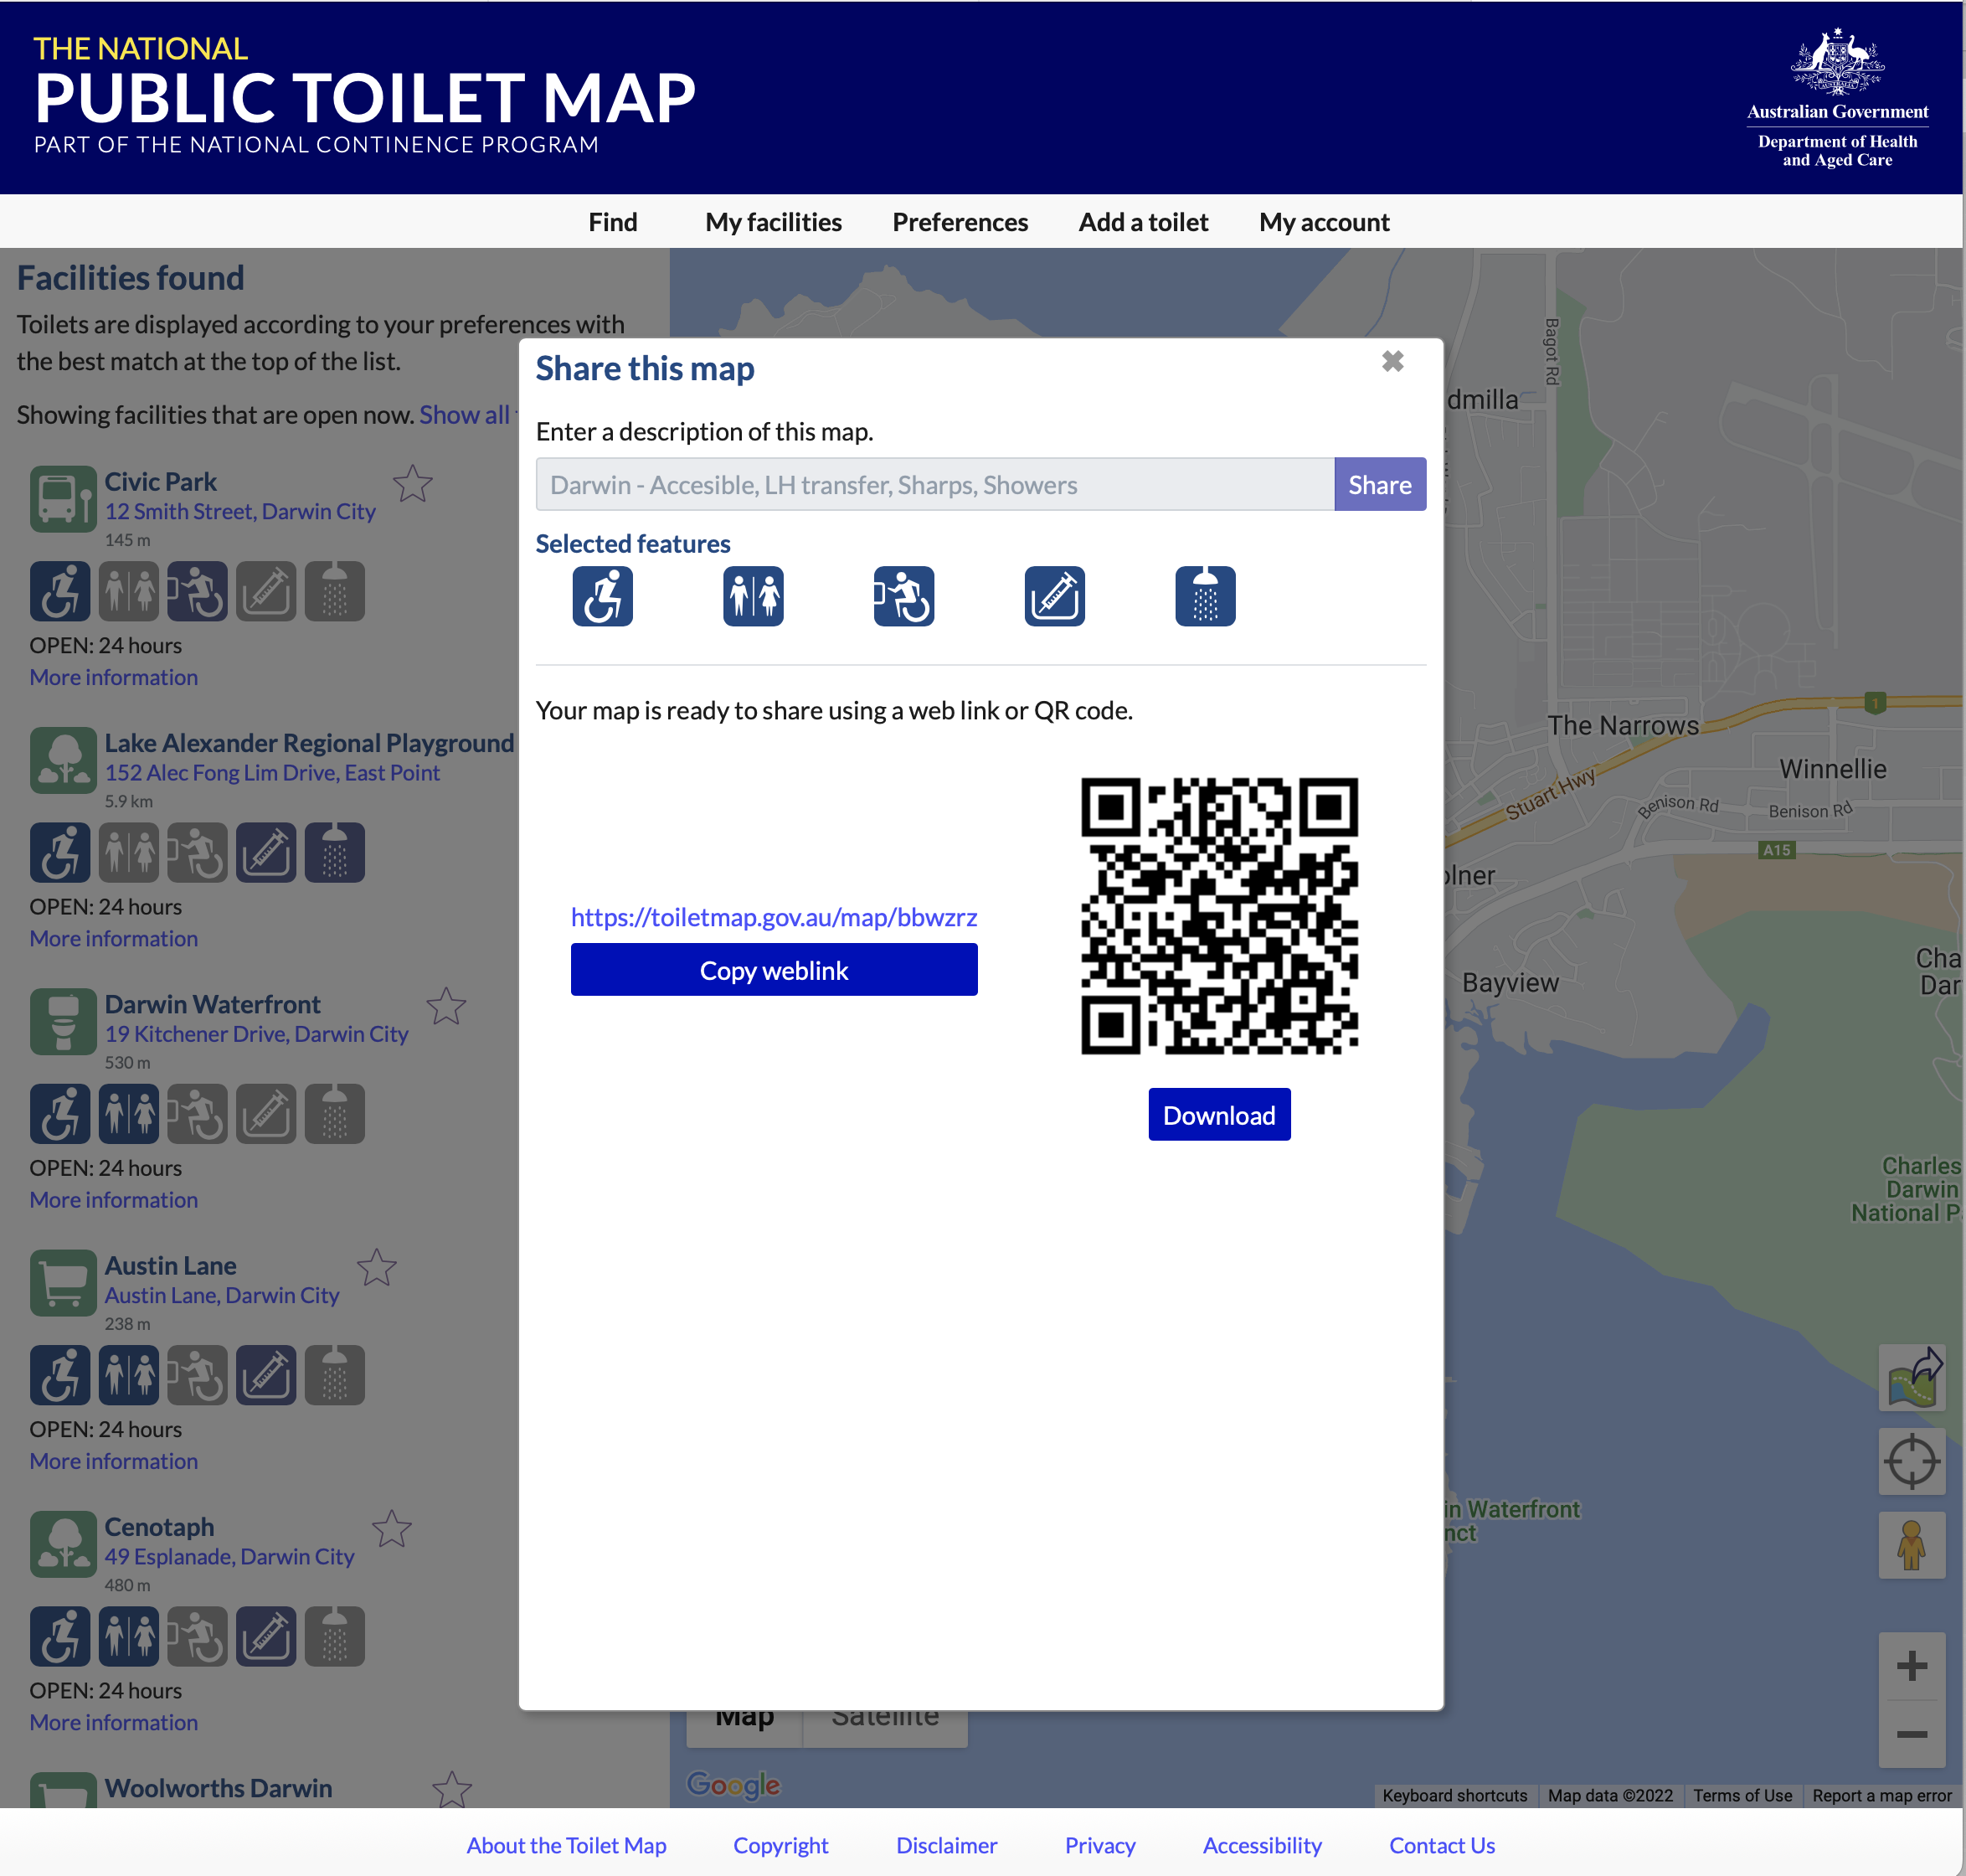This screenshot has height=1876, width=1966.
Task: Click the left-hand transfer feature icon in dialog
Action: (x=903, y=596)
